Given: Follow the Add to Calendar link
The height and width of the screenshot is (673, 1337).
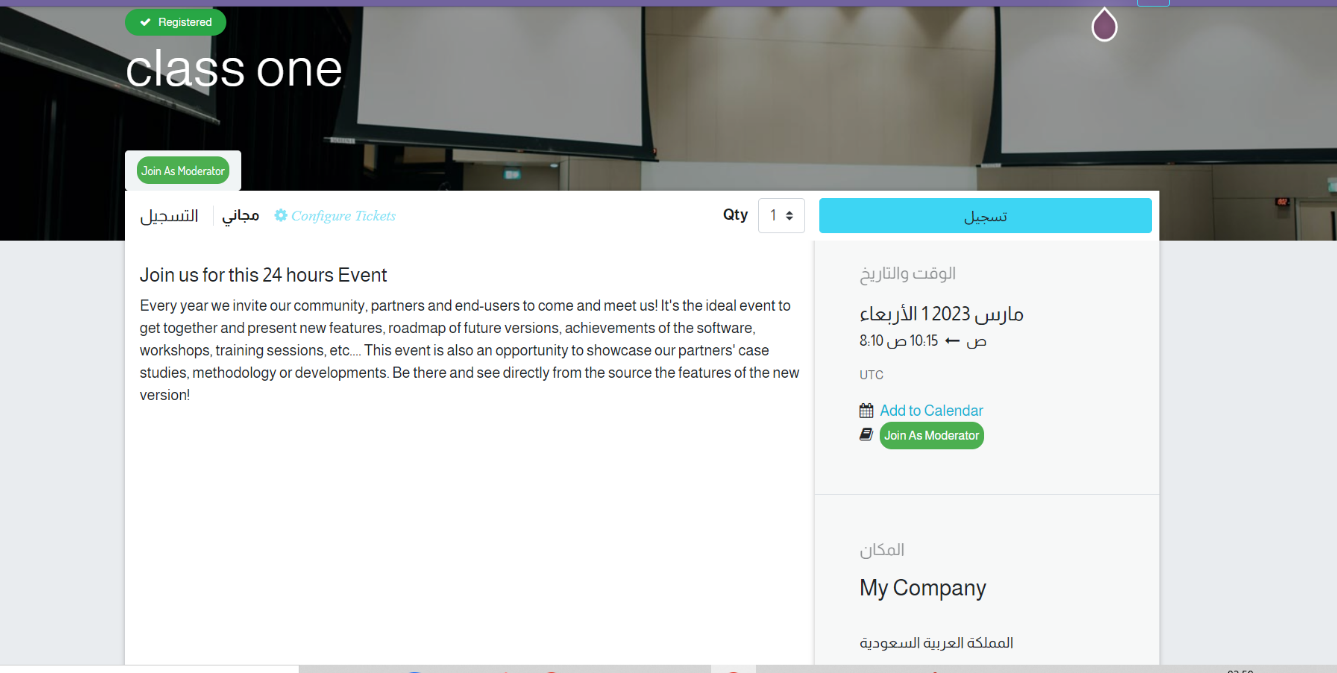Looking at the screenshot, I should click(931, 411).
